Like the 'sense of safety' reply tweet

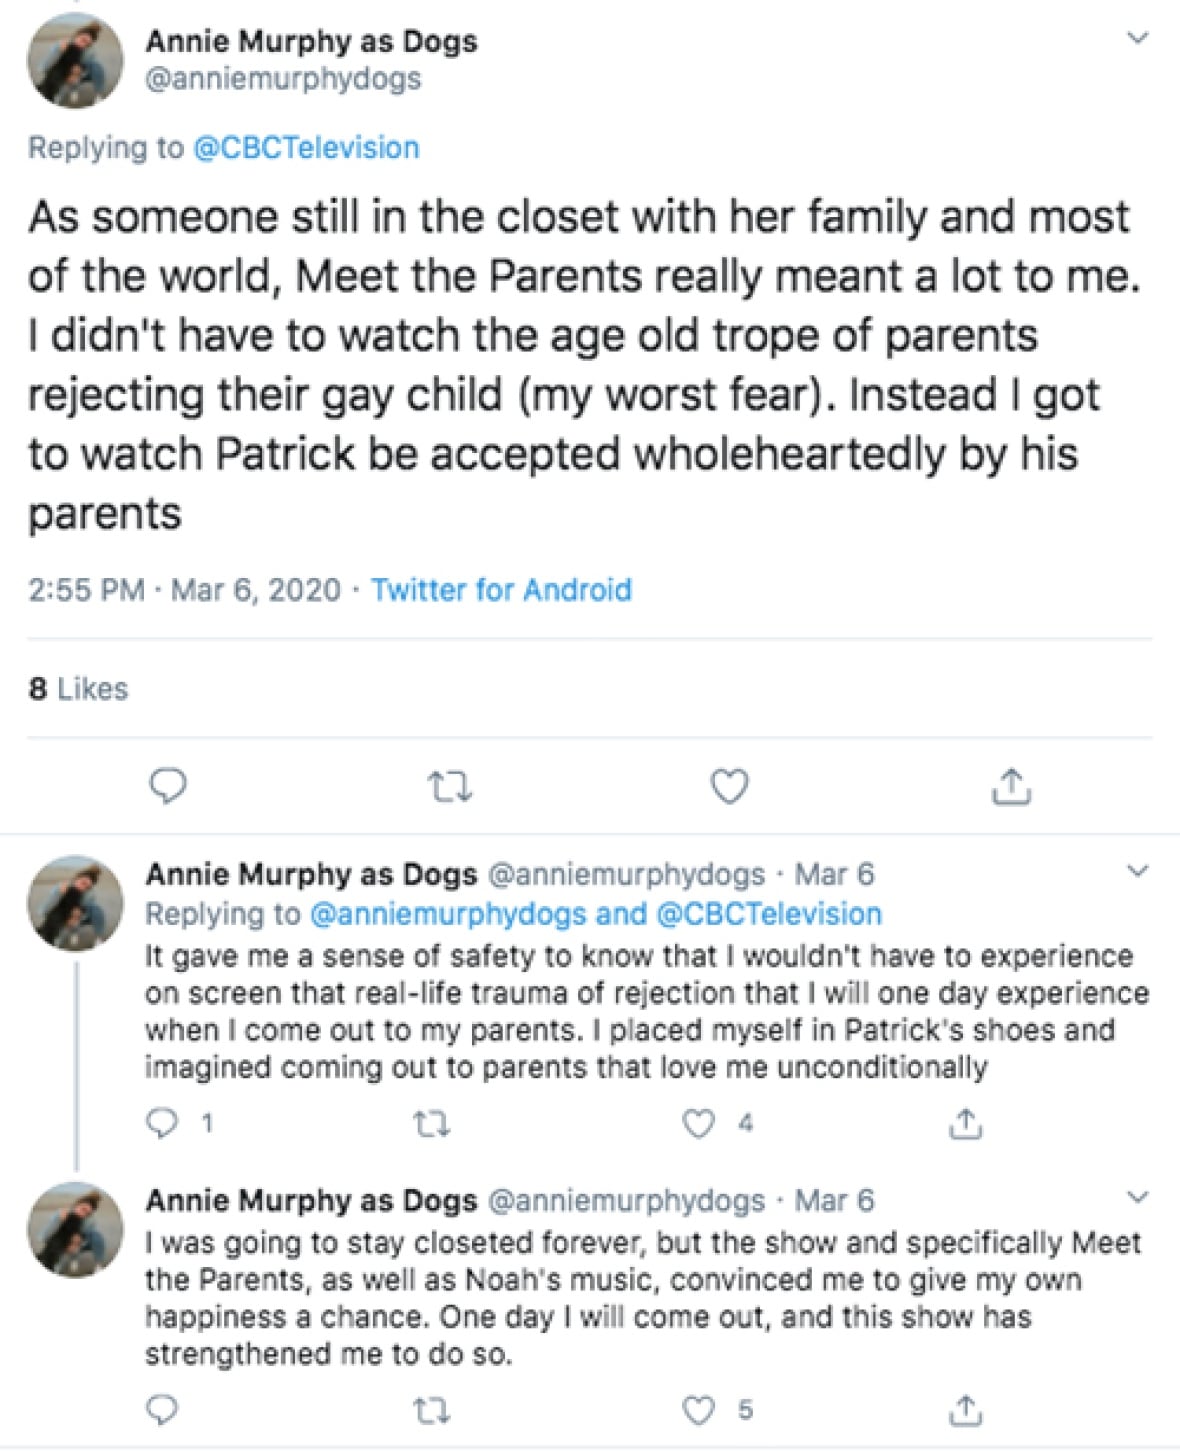(x=698, y=1124)
